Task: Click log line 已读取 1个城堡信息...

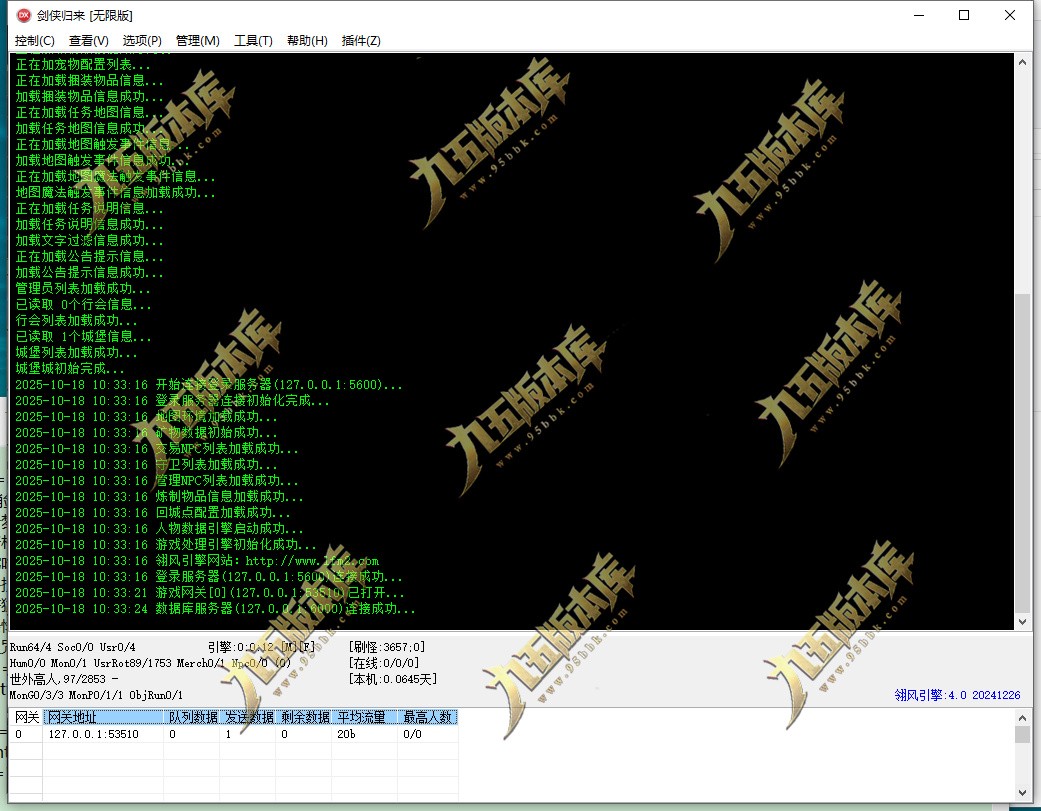Action: pyautogui.click(x=83, y=336)
